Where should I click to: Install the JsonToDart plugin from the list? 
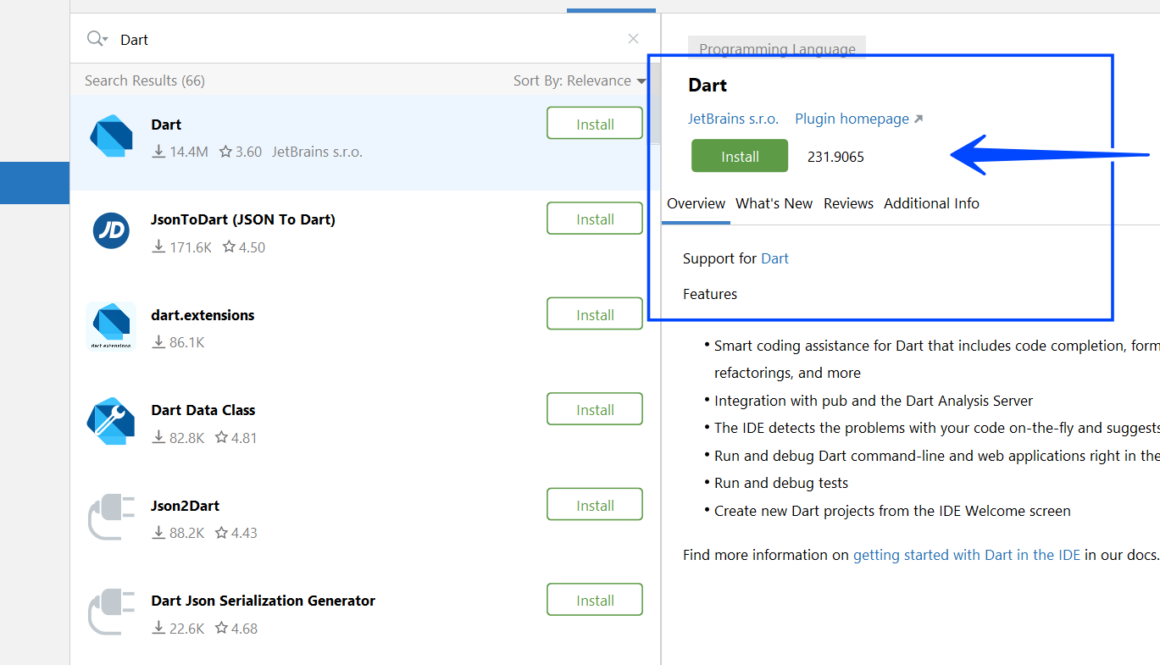(595, 219)
